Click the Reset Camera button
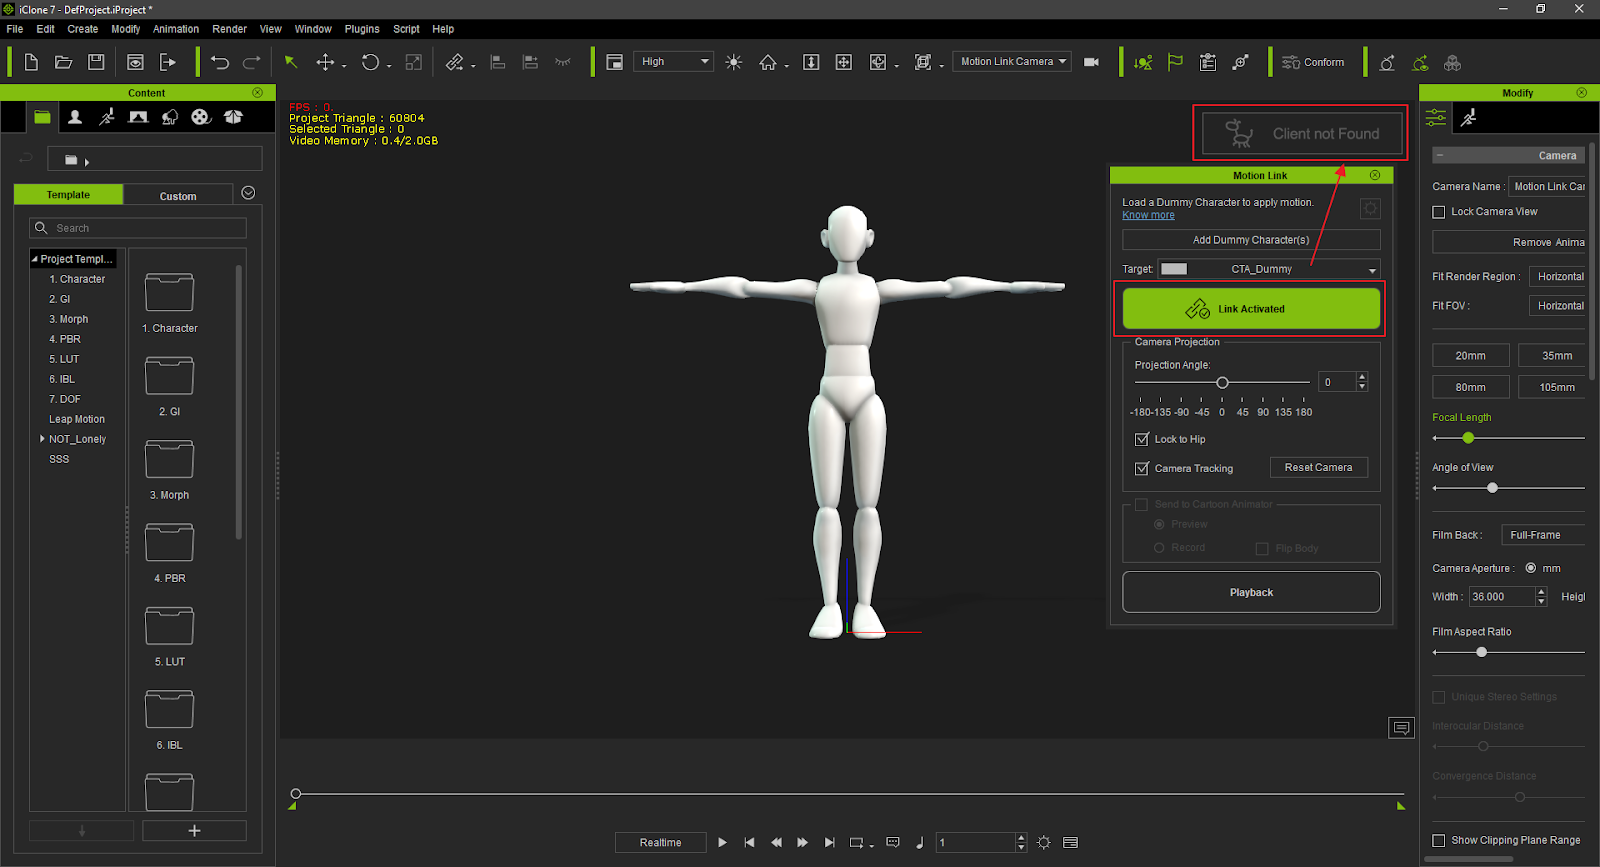1600x867 pixels. pyautogui.click(x=1318, y=468)
